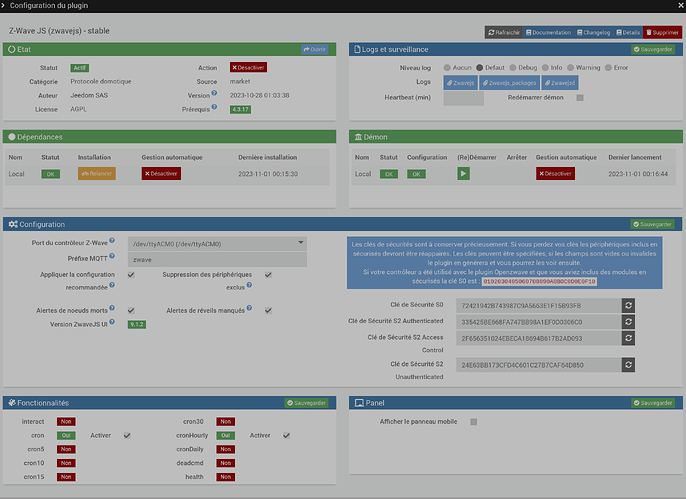The height and width of the screenshot is (499, 686).
Task: Click the Rafraîchir button
Action: point(504,32)
